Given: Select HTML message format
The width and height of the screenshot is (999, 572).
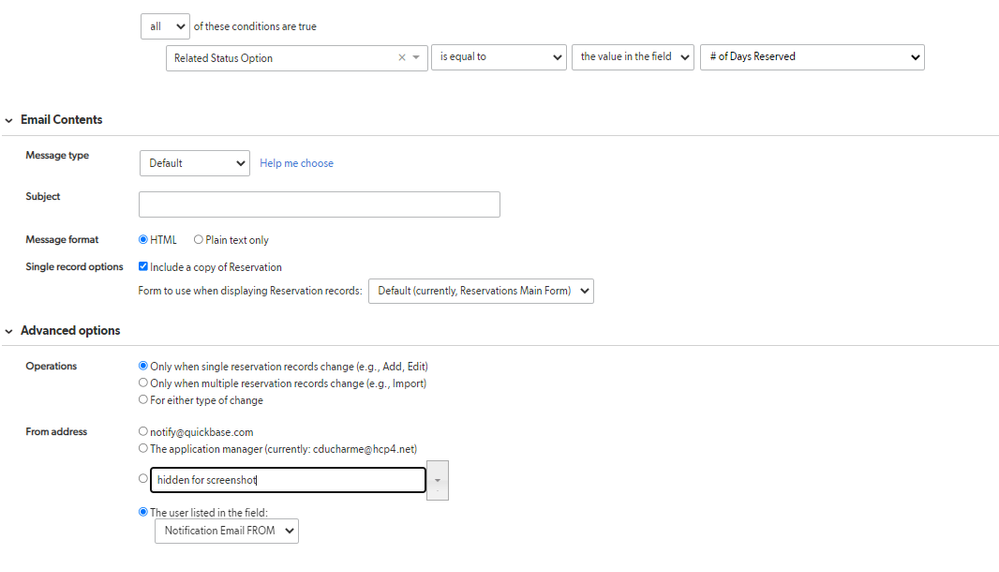Looking at the screenshot, I should pos(143,240).
